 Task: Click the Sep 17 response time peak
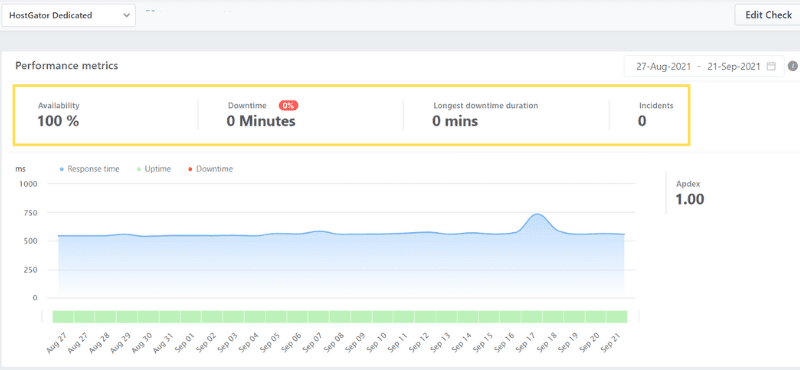click(537, 214)
